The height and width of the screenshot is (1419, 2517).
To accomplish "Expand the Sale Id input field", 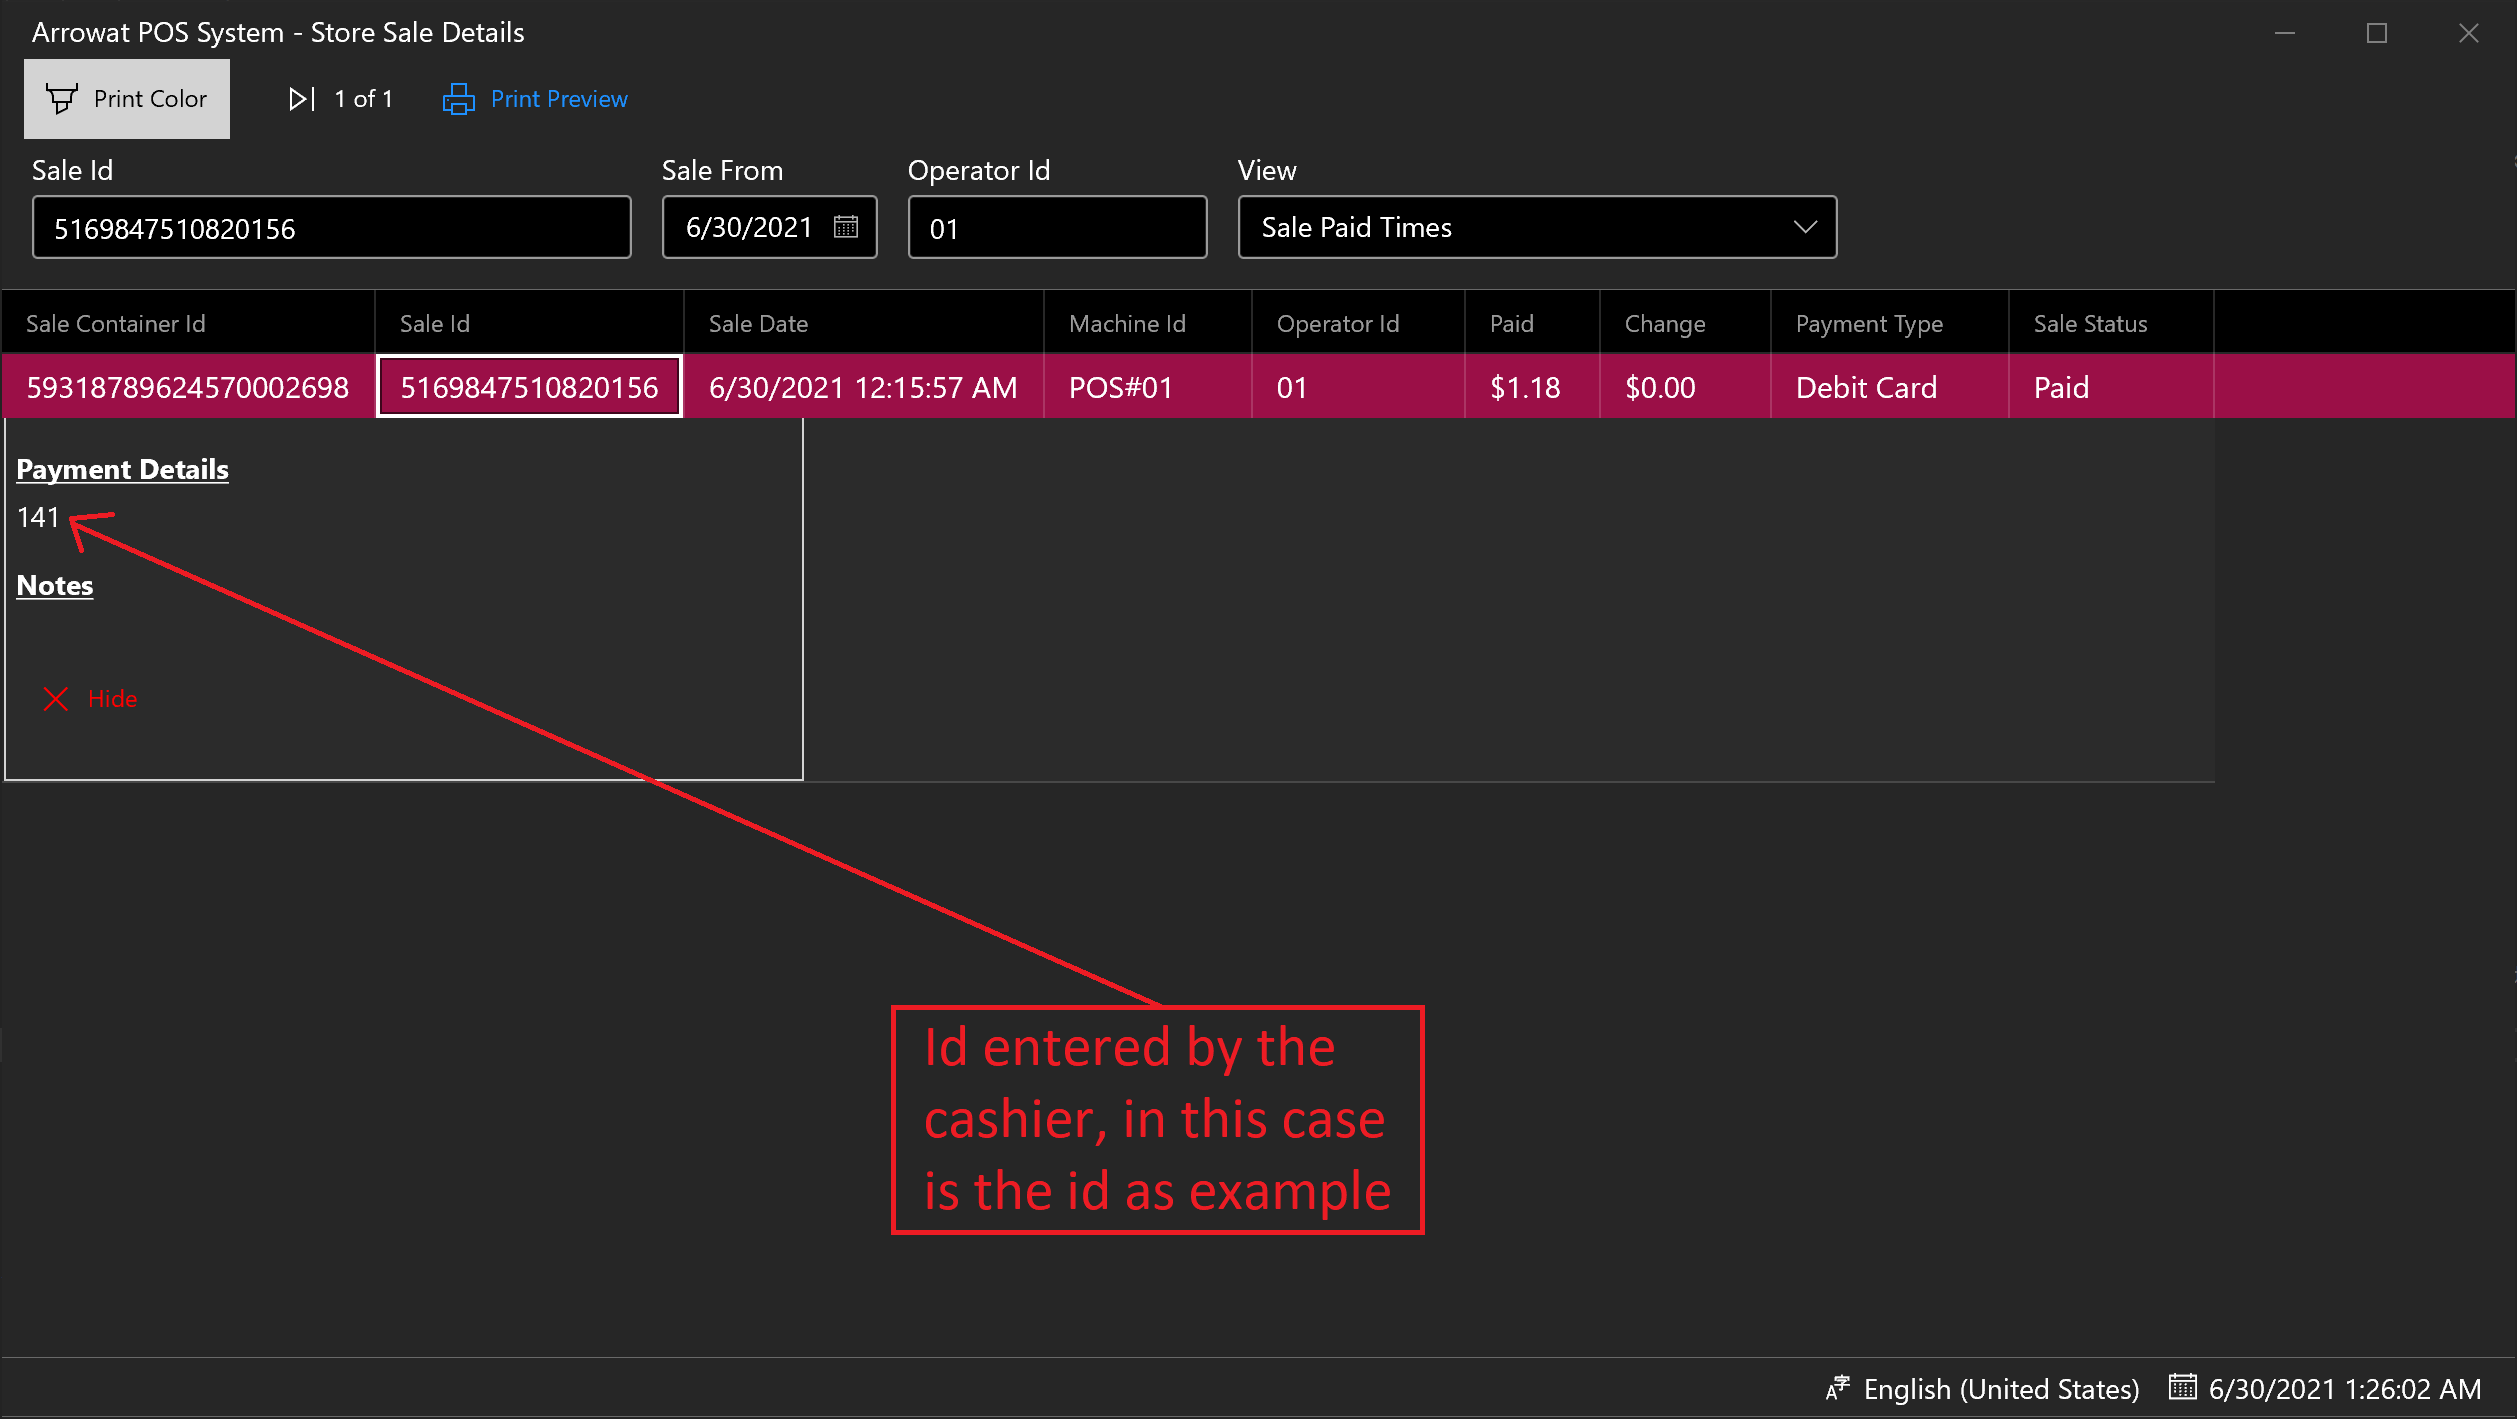I will (x=332, y=226).
